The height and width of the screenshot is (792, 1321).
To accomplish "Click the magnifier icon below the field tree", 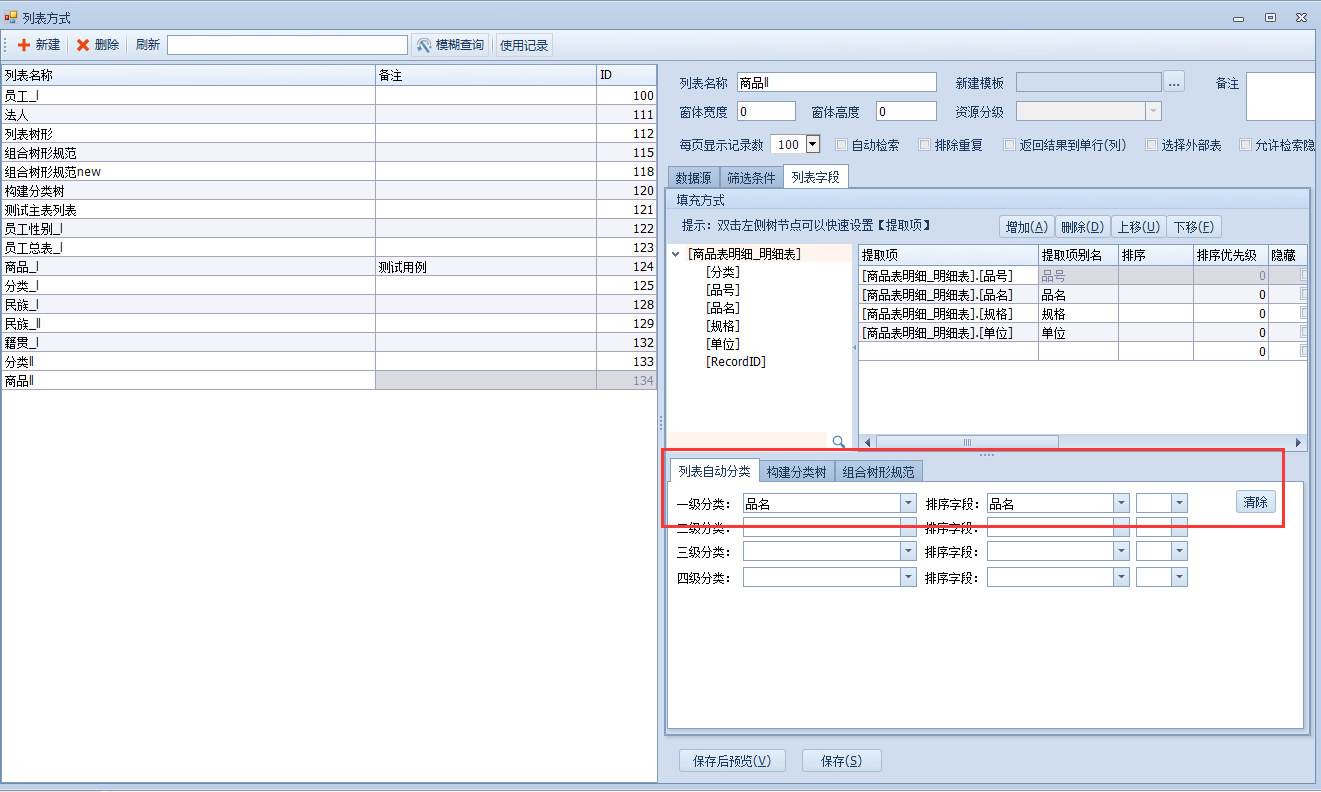I will 838,441.
